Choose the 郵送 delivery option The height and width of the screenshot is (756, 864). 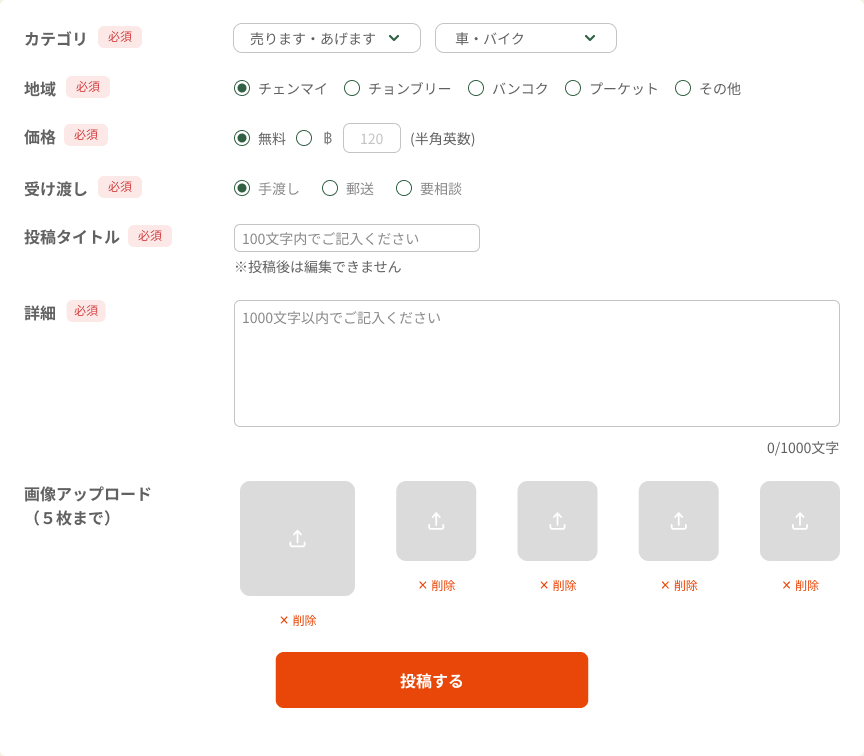pos(329,187)
